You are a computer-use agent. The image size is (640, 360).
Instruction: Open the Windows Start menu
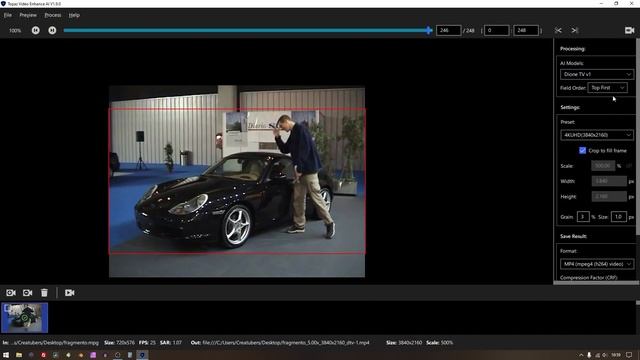click(x=6, y=355)
